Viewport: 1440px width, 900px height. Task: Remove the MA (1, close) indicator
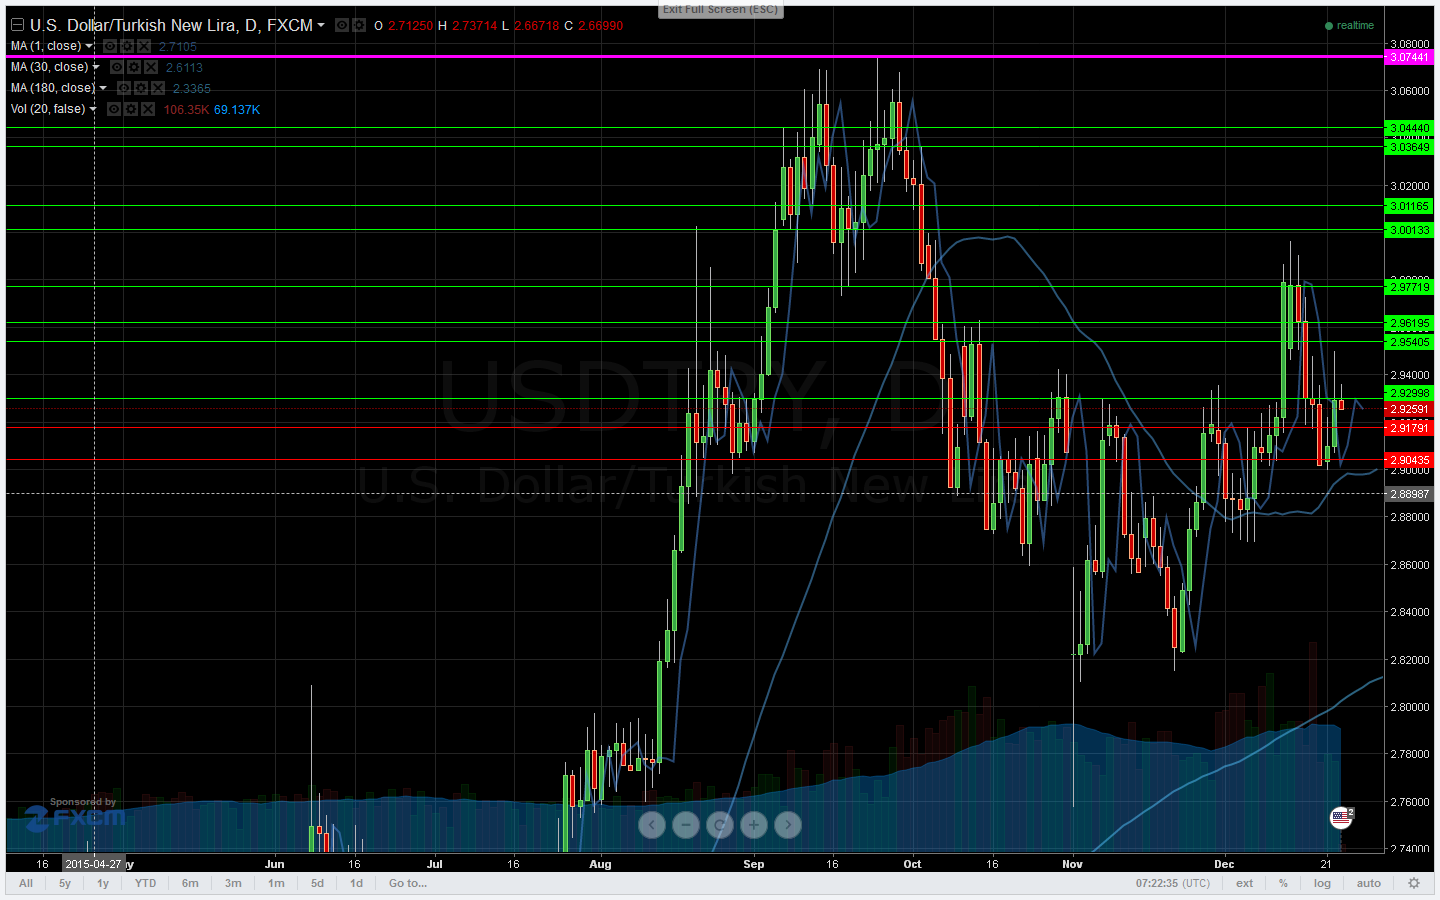tap(144, 46)
